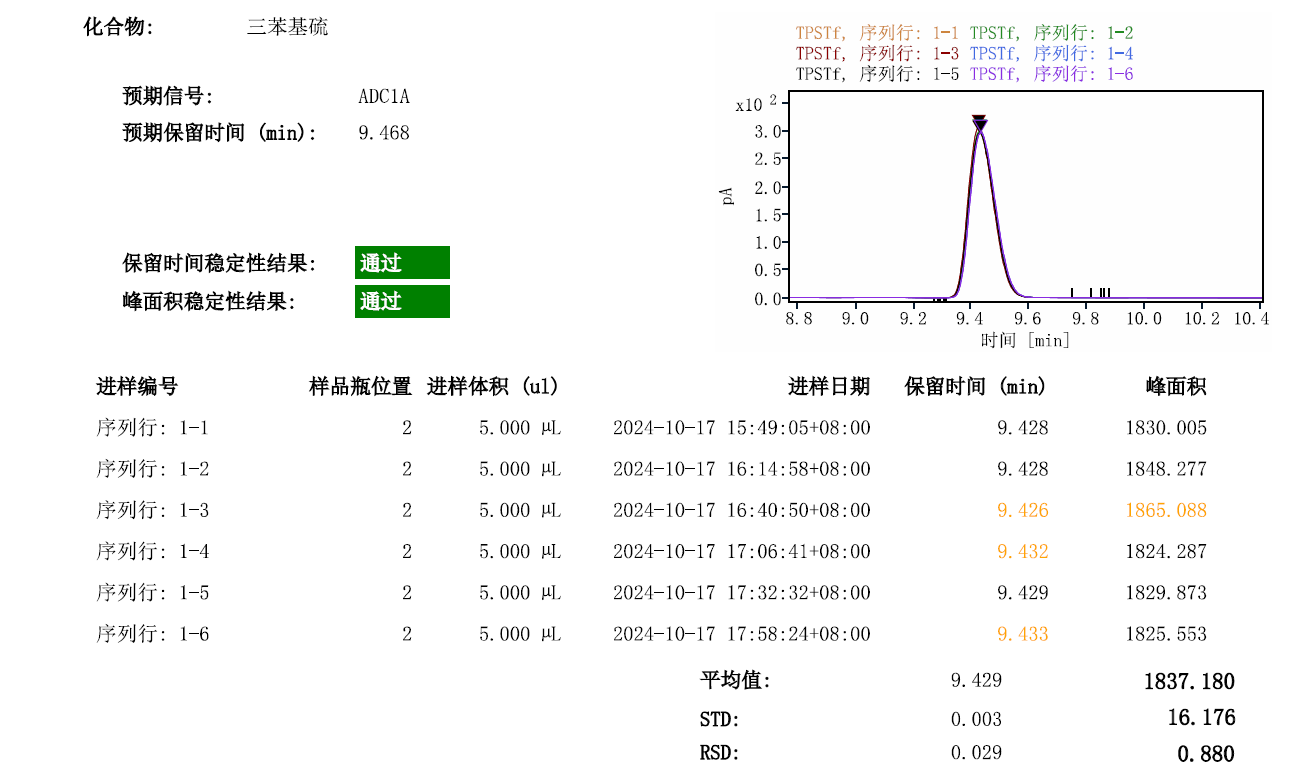Click the 进样编号 column header
The height and width of the screenshot is (780, 1290).
137,387
